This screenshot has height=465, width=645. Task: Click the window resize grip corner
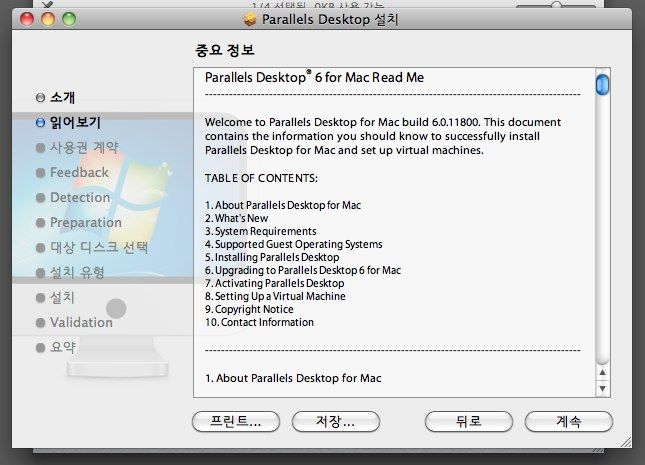coord(626,442)
